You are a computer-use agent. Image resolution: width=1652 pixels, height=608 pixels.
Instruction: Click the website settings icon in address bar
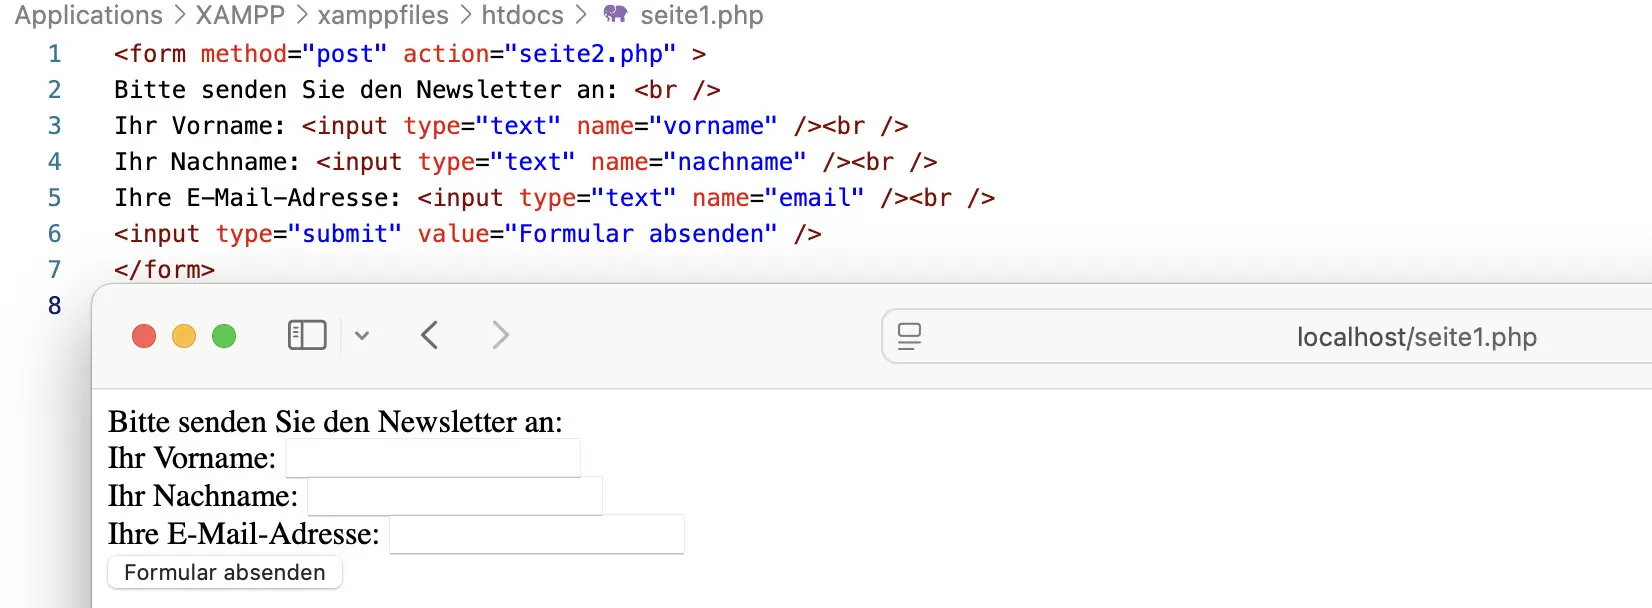(909, 337)
